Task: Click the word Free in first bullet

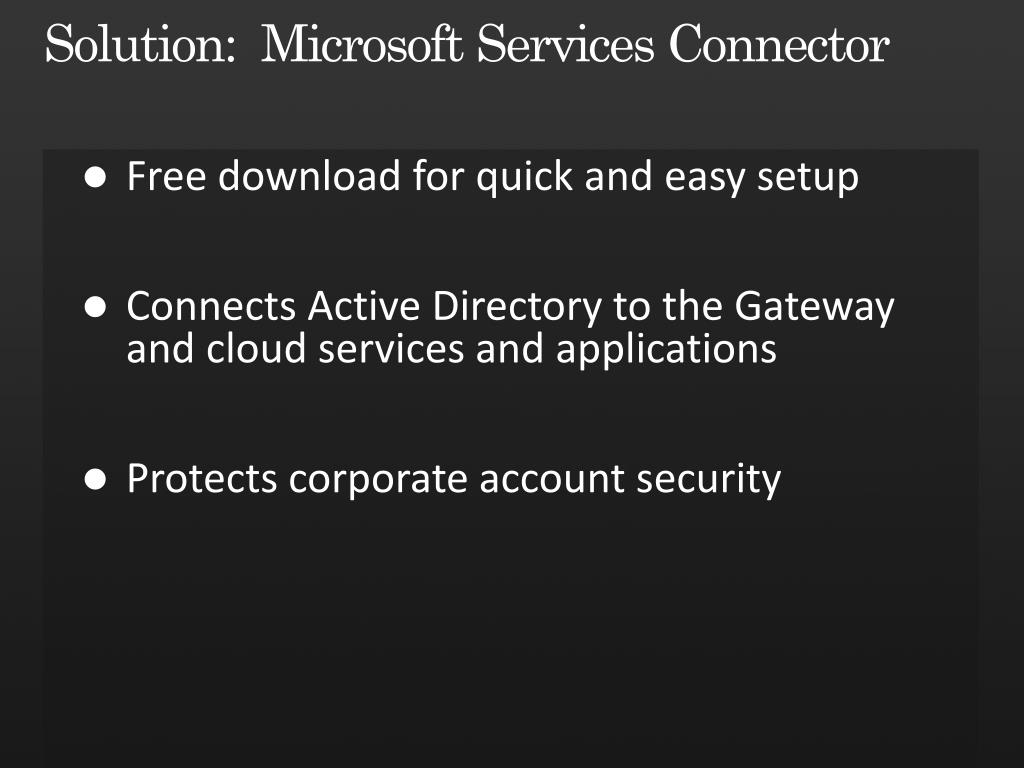Action: coord(167,176)
